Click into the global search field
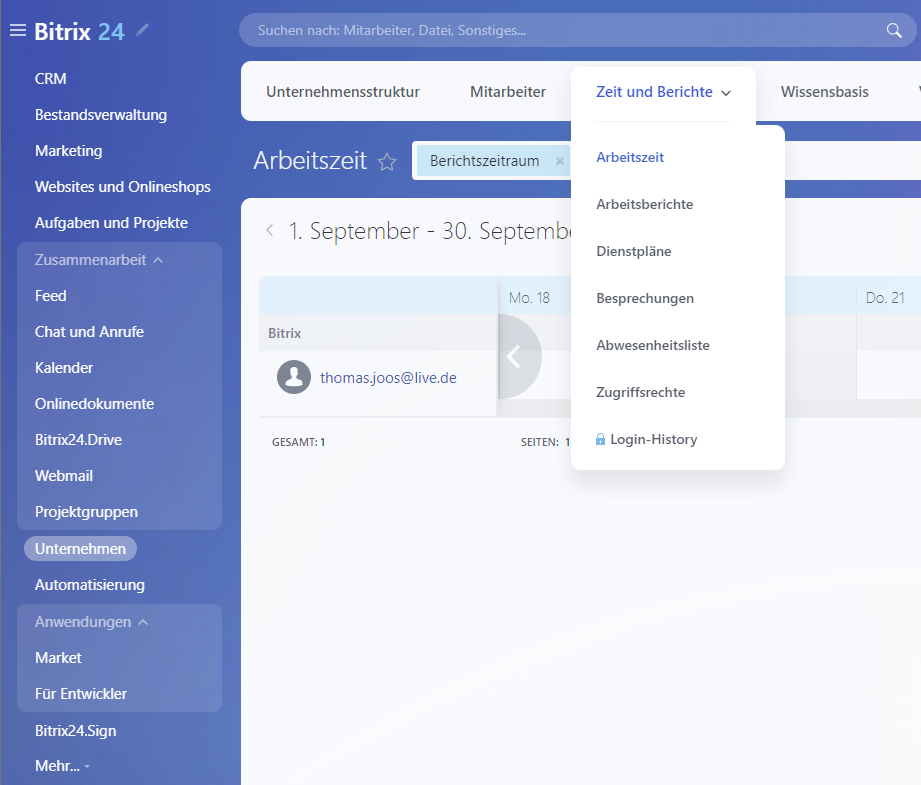 [x=560, y=31]
